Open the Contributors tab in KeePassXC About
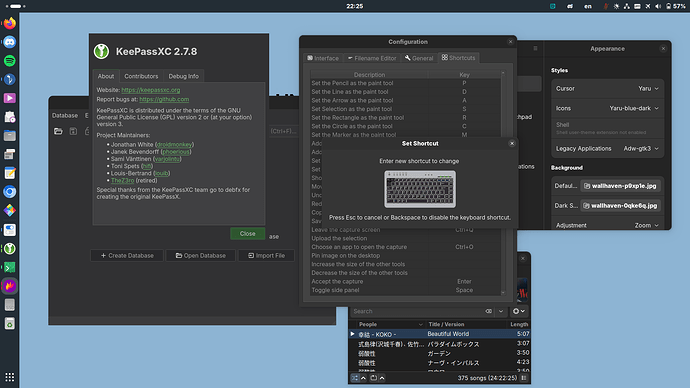Viewport: 690px width, 388px height. pos(141,76)
